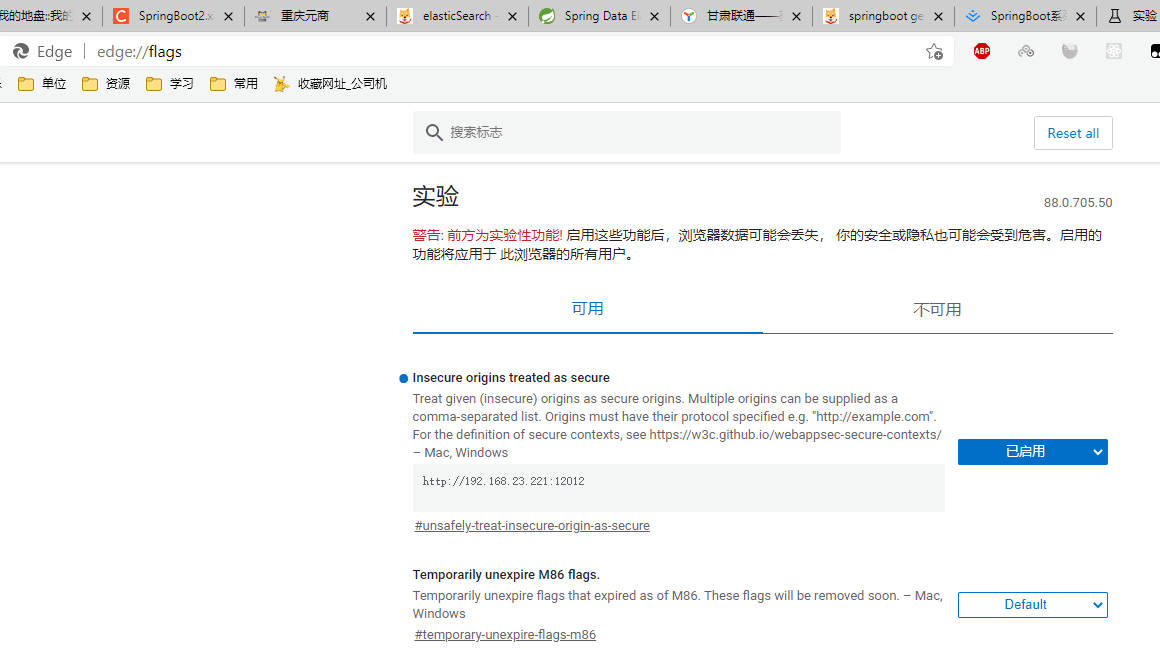
Task: Click the magnifier icon in flags search
Action: tap(434, 132)
